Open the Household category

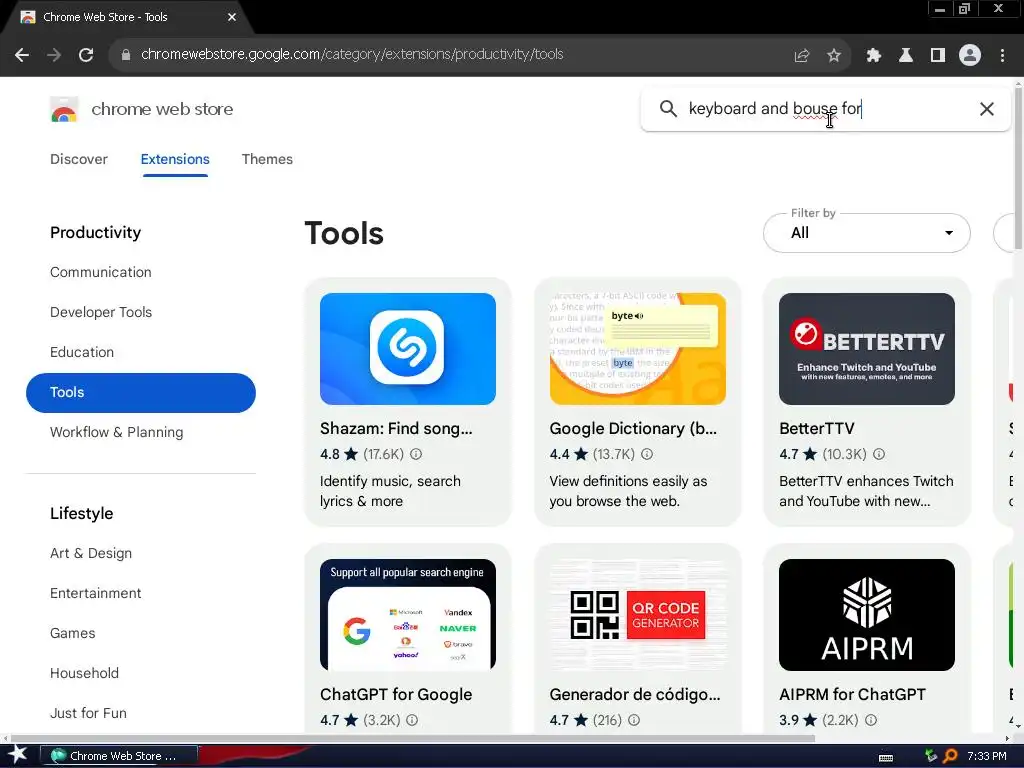click(x=84, y=673)
